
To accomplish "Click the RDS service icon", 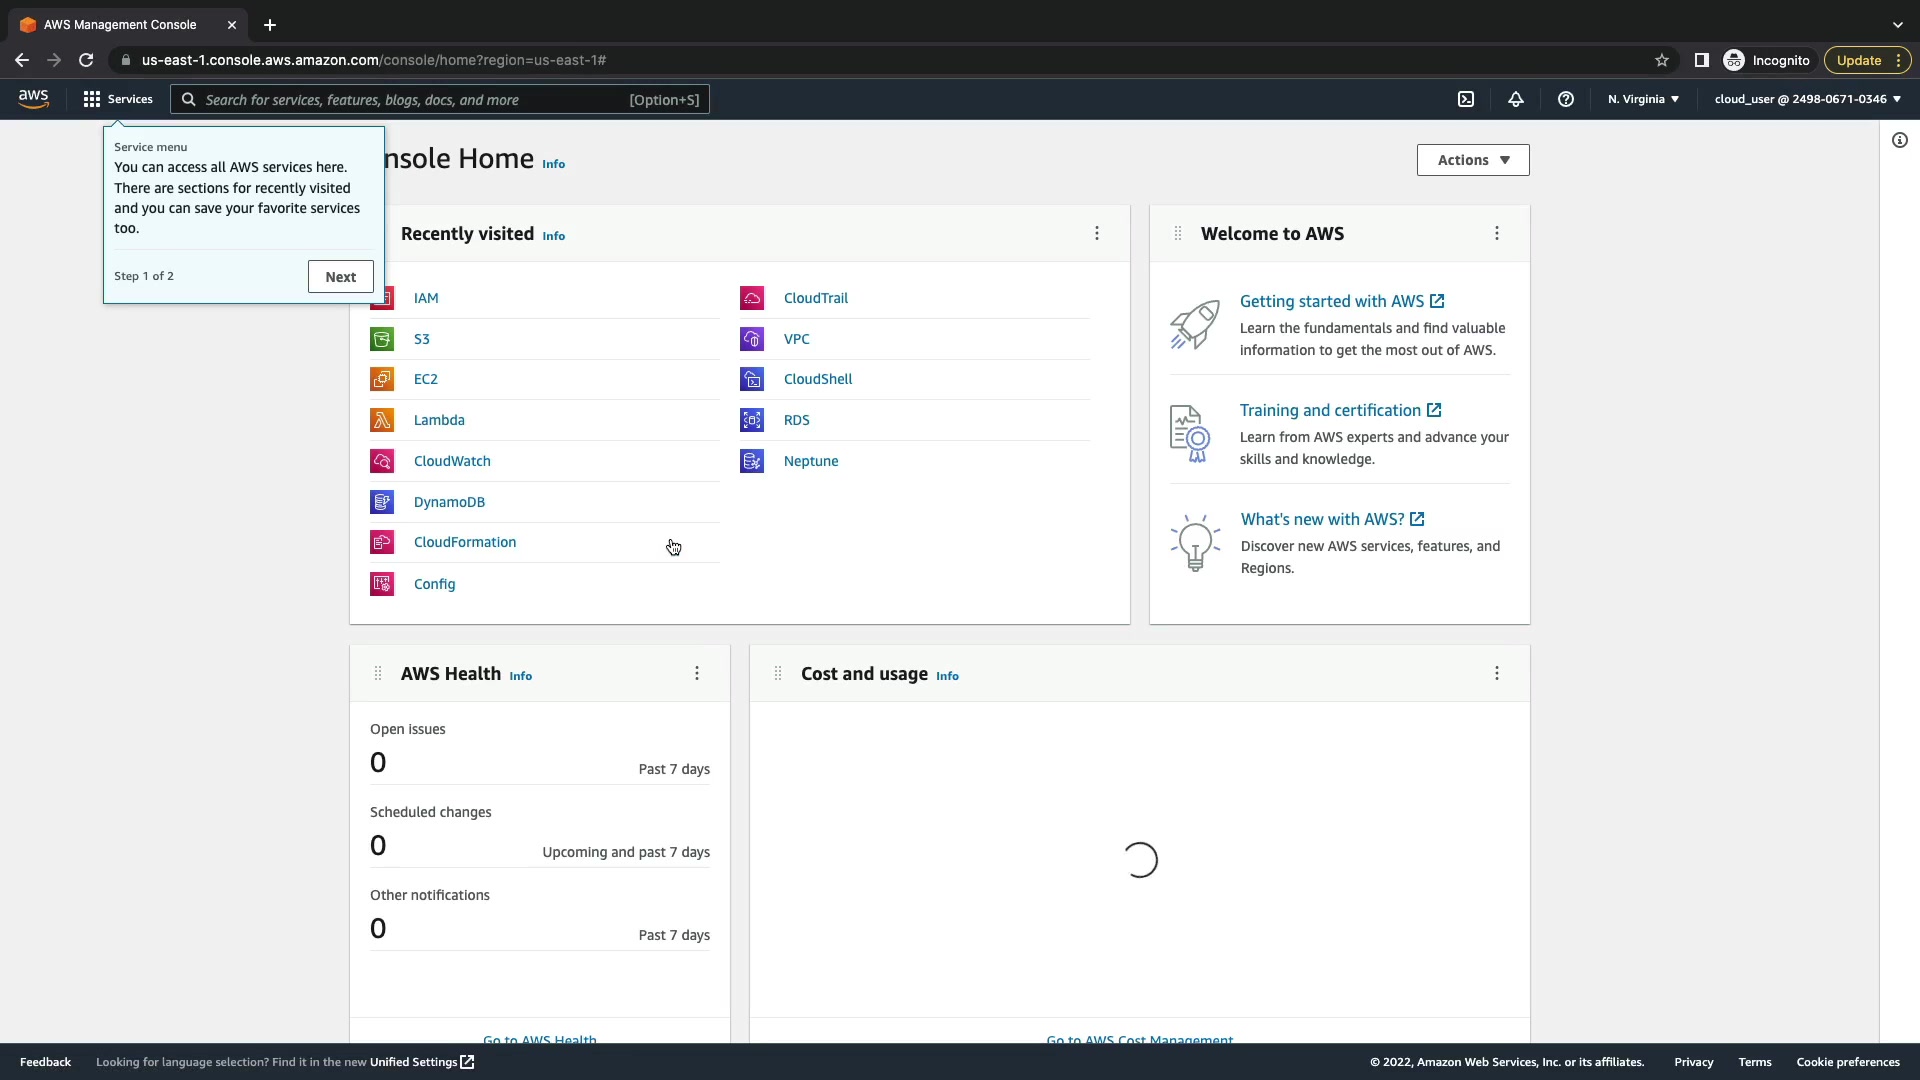I will click(x=752, y=420).
